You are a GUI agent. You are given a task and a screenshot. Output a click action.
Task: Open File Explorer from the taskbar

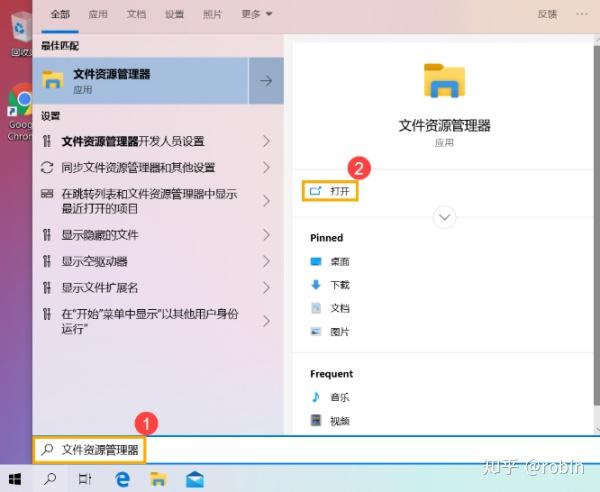click(x=158, y=479)
